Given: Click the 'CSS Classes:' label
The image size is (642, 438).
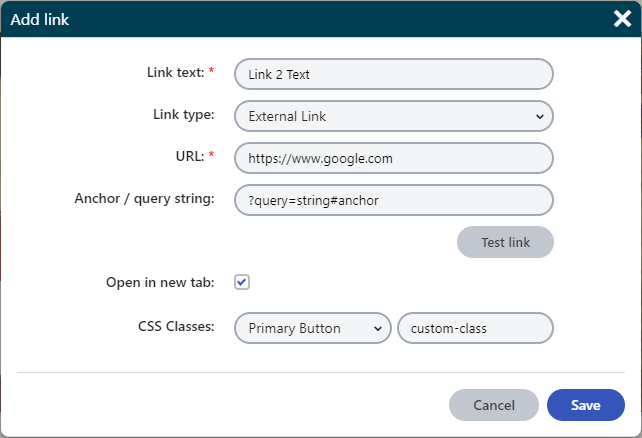Looking at the screenshot, I should coord(176,327).
